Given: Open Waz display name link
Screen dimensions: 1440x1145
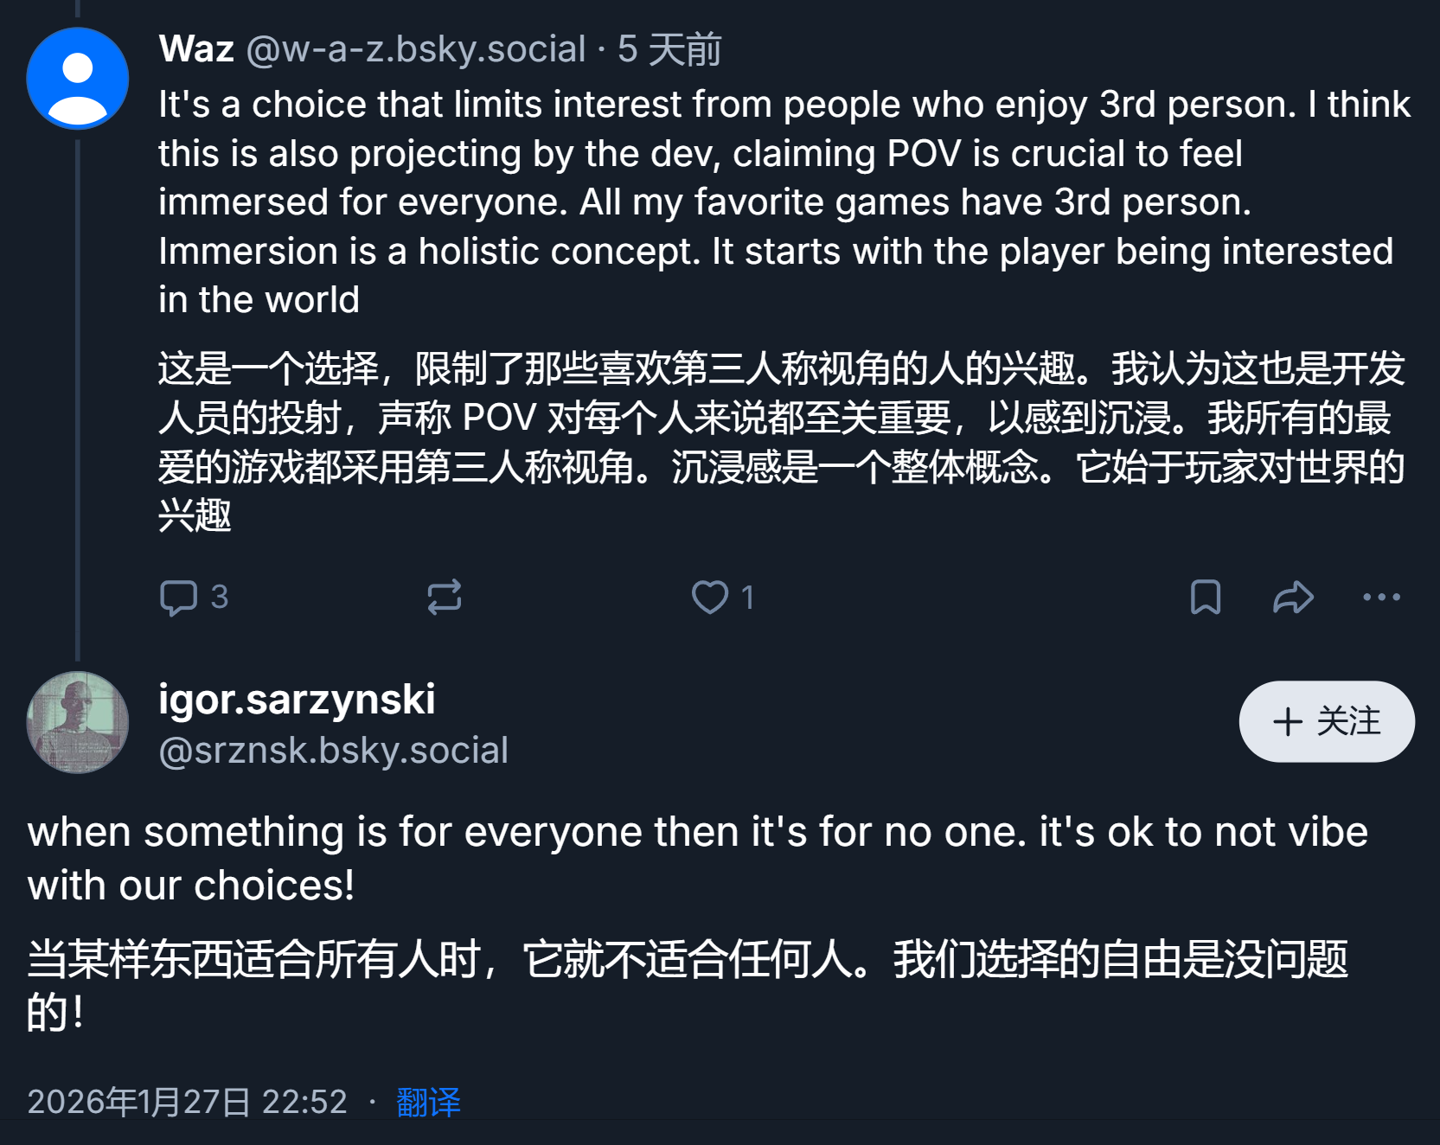Looking at the screenshot, I should point(196,48).
